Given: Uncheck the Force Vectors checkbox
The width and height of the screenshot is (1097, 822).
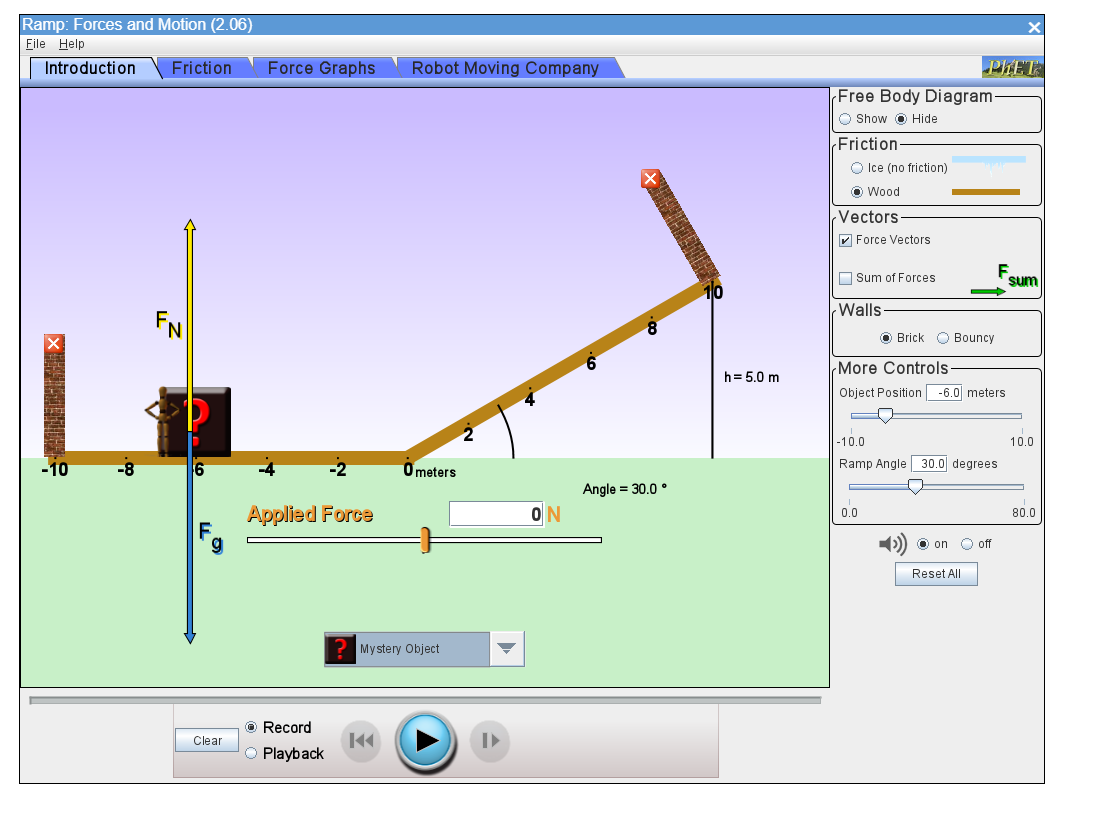Looking at the screenshot, I should (846, 241).
